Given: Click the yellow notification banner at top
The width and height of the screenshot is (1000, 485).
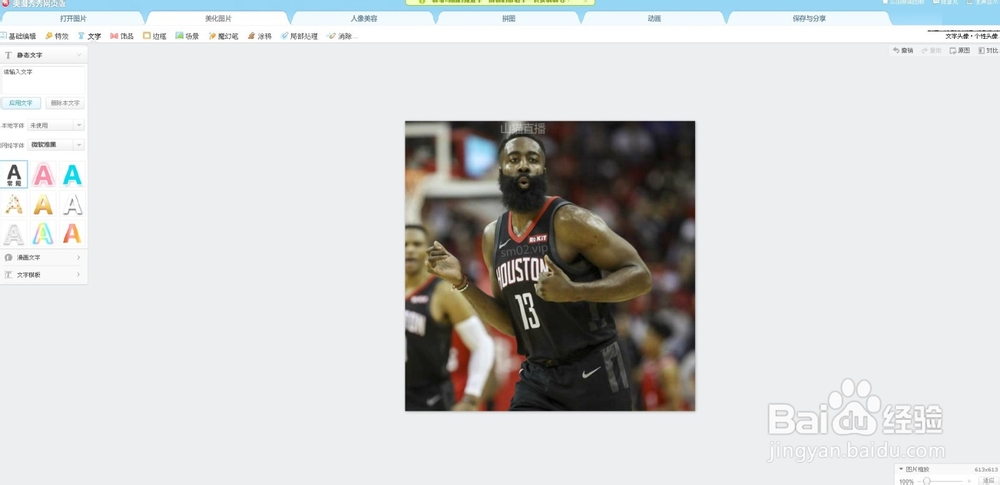Looking at the screenshot, I should [500, 2].
